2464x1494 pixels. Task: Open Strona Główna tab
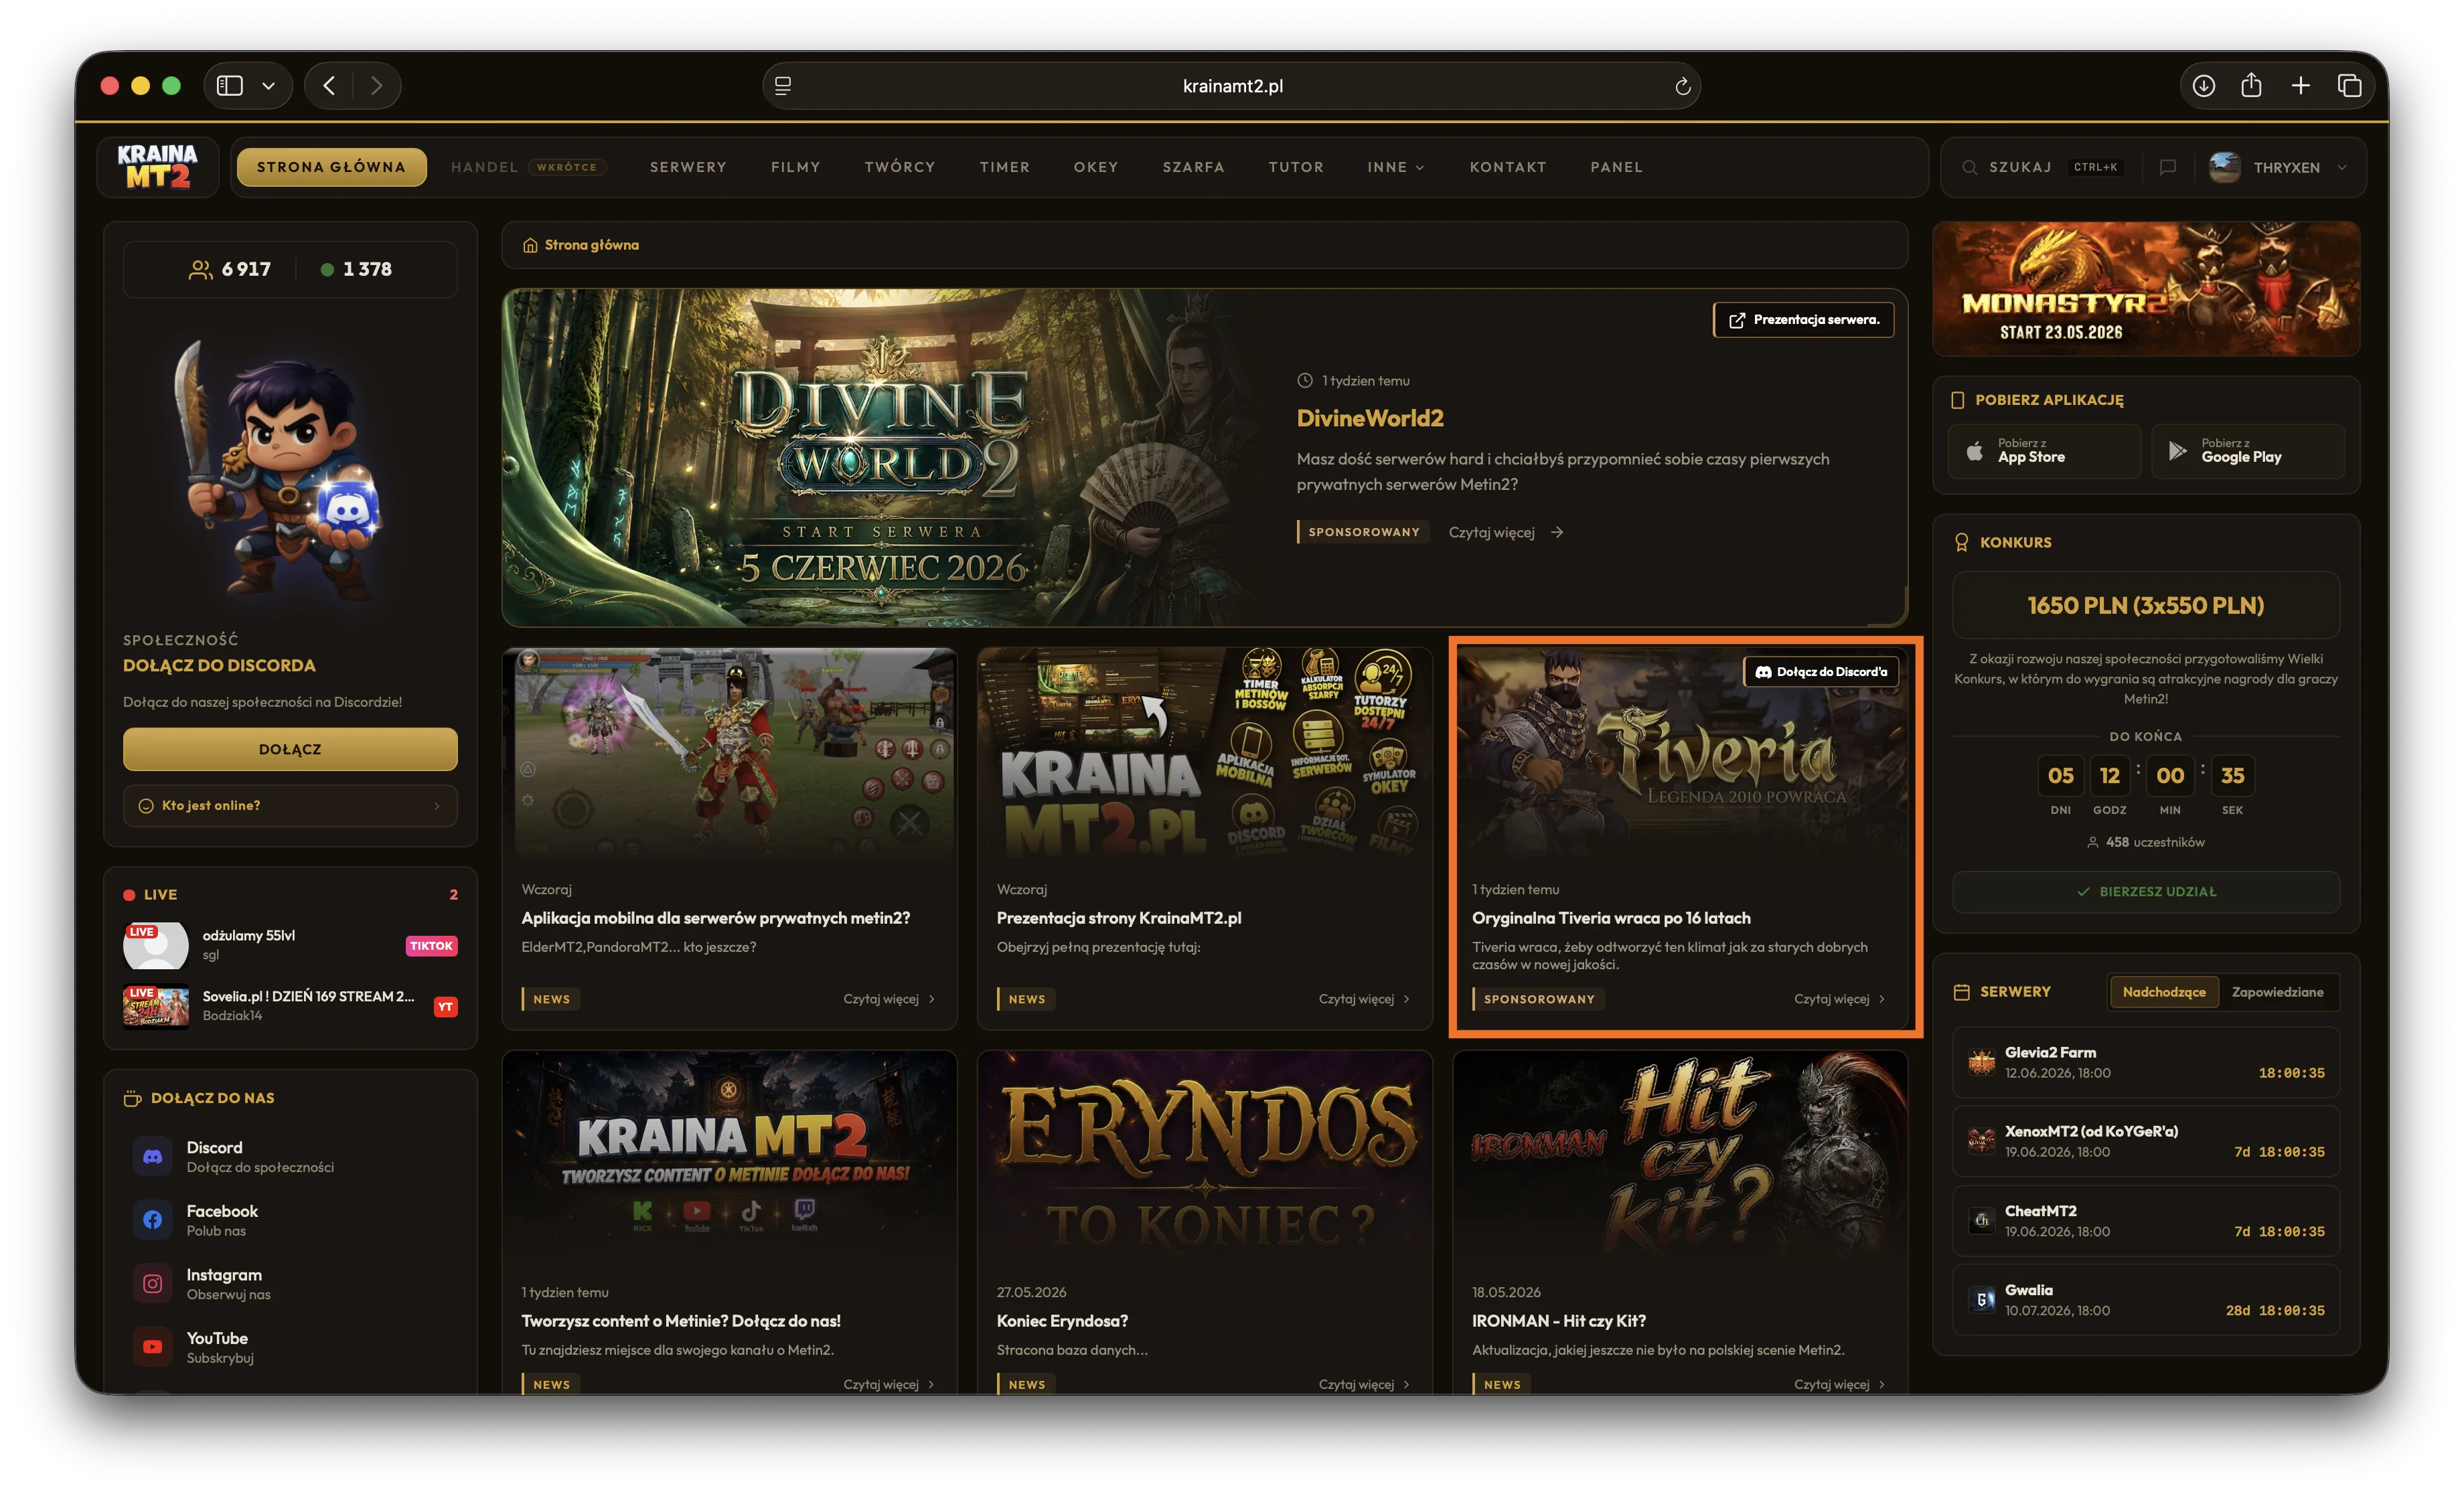(331, 167)
